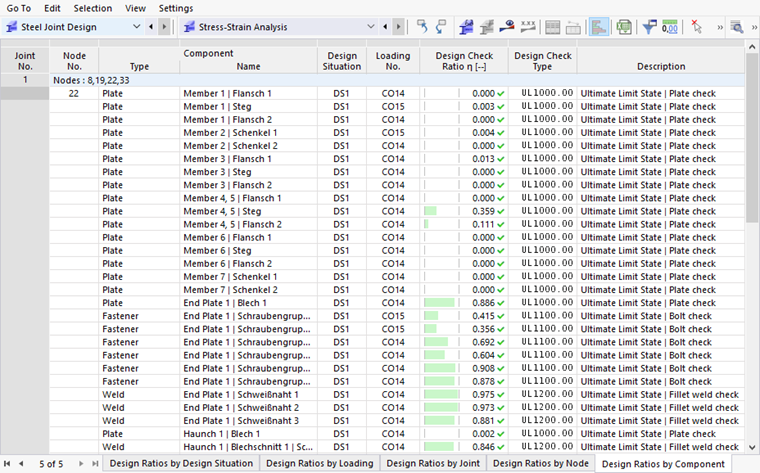The width and height of the screenshot is (760, 473).
Task: Select the 'Nodes : 8,19,22,33' row
Action: coord(396,80)
